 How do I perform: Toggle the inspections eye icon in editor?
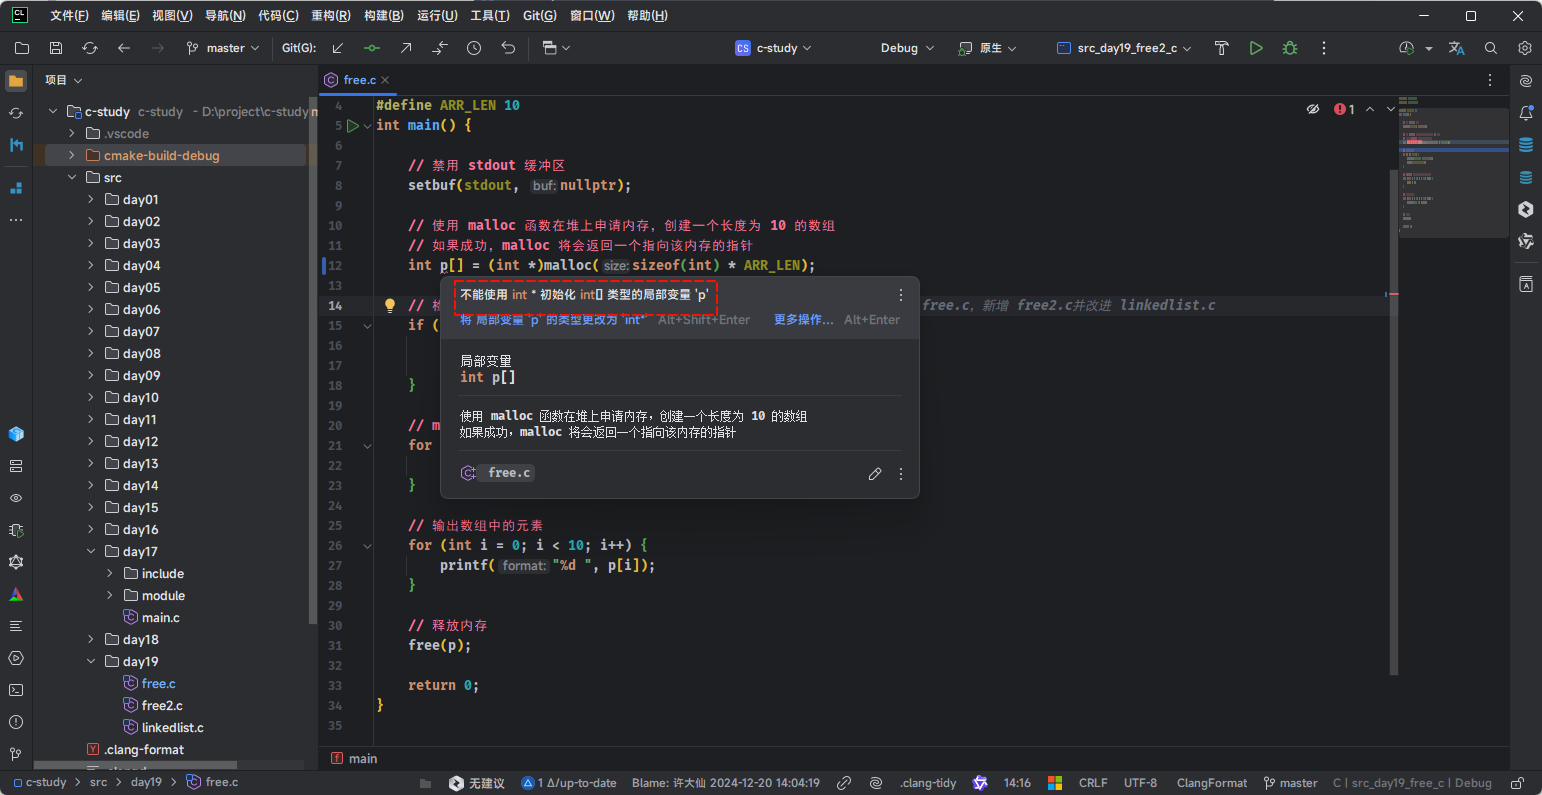[1313, 109]
